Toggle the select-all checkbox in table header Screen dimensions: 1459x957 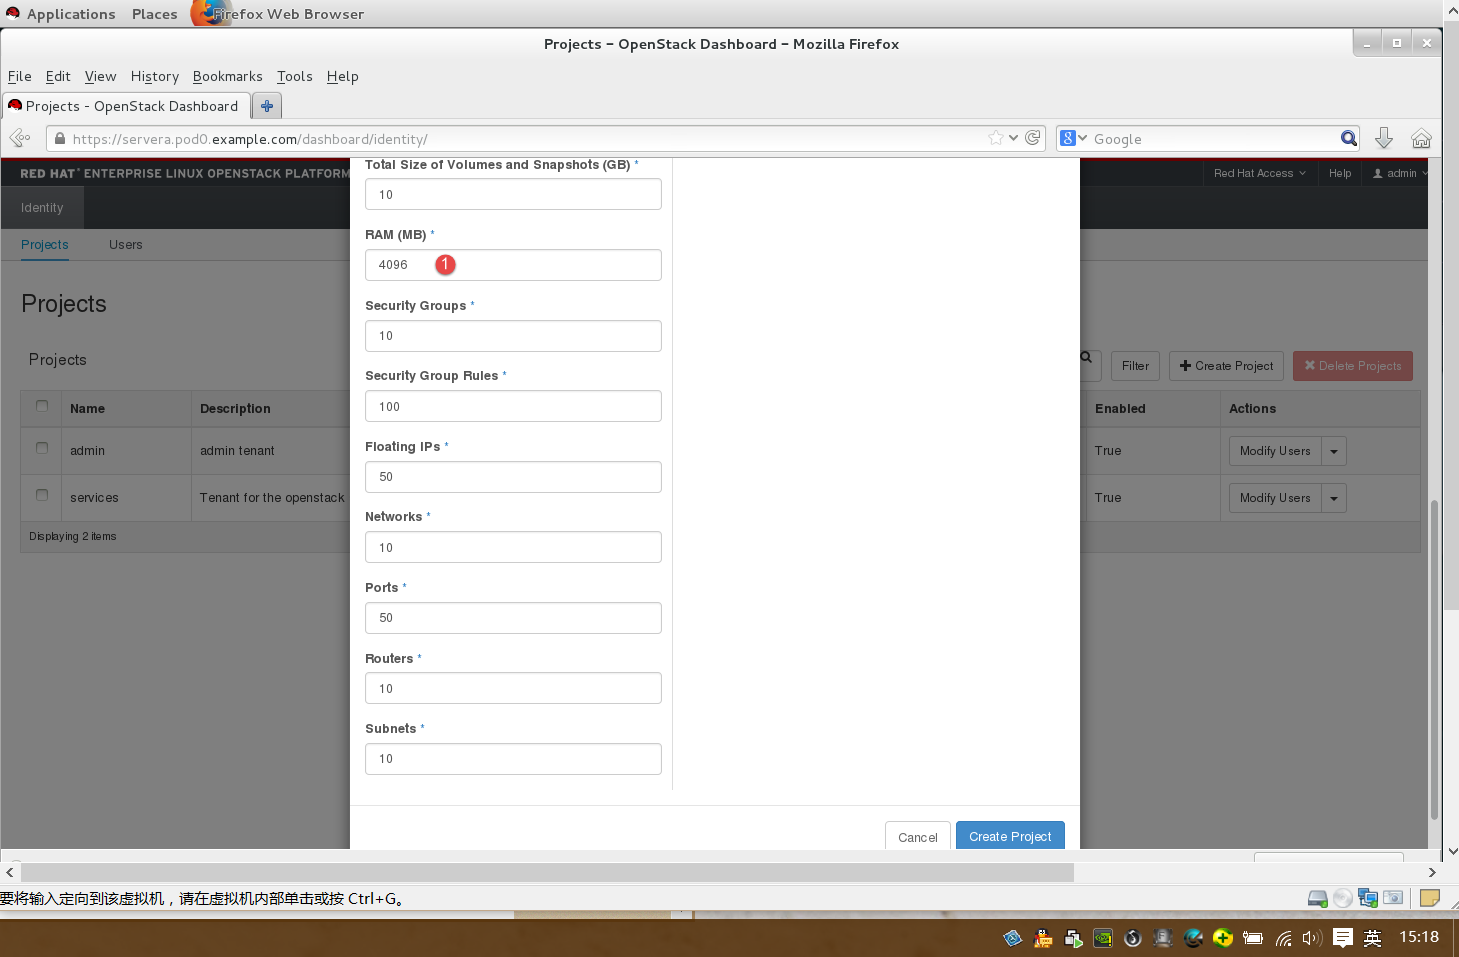click(x=42, y=406)
